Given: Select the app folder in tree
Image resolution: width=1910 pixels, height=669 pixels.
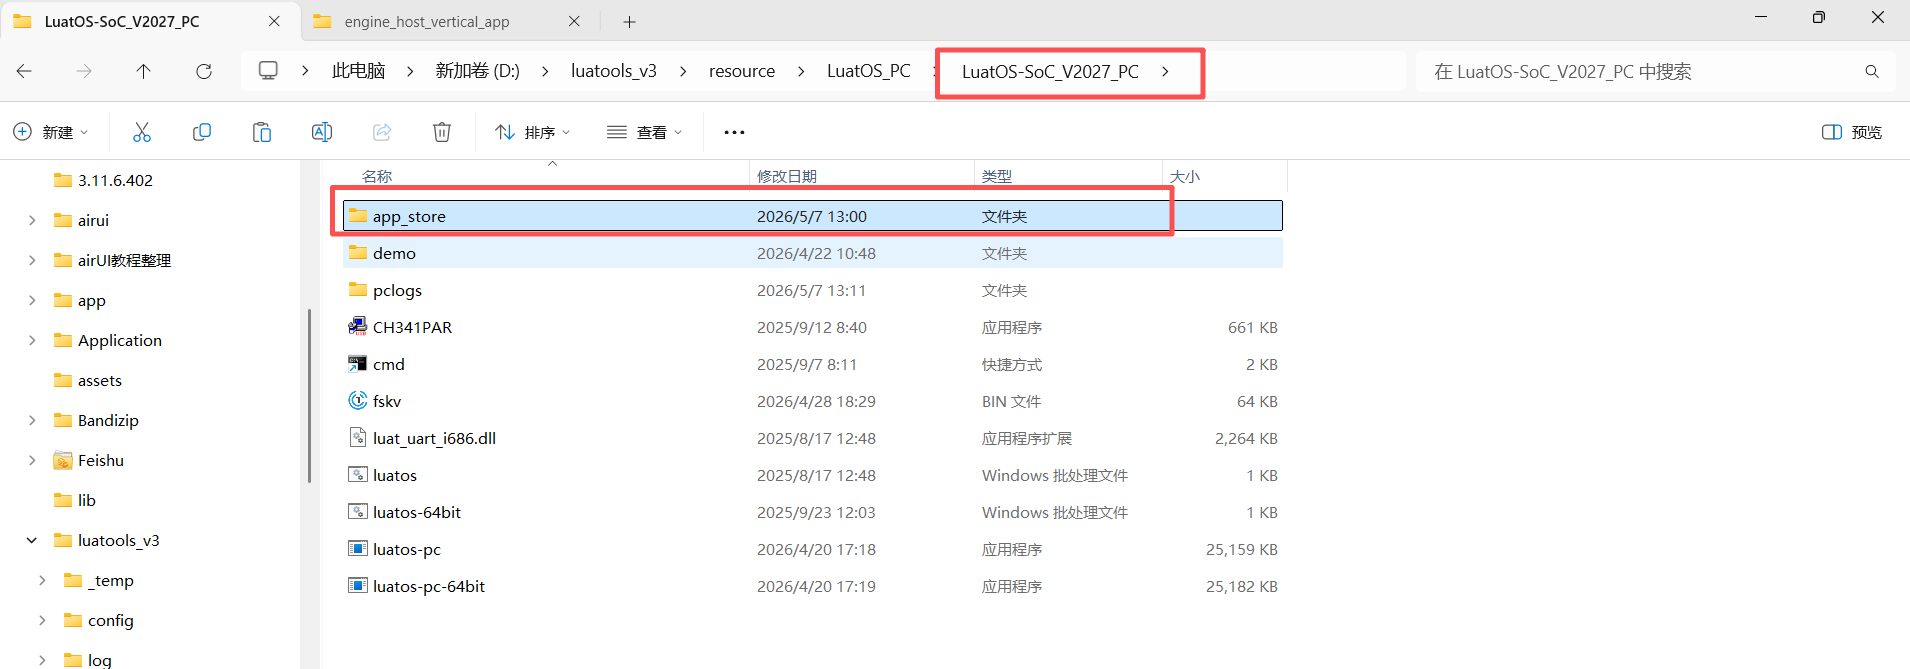Looking at the screenshot, I should point(92,300).
